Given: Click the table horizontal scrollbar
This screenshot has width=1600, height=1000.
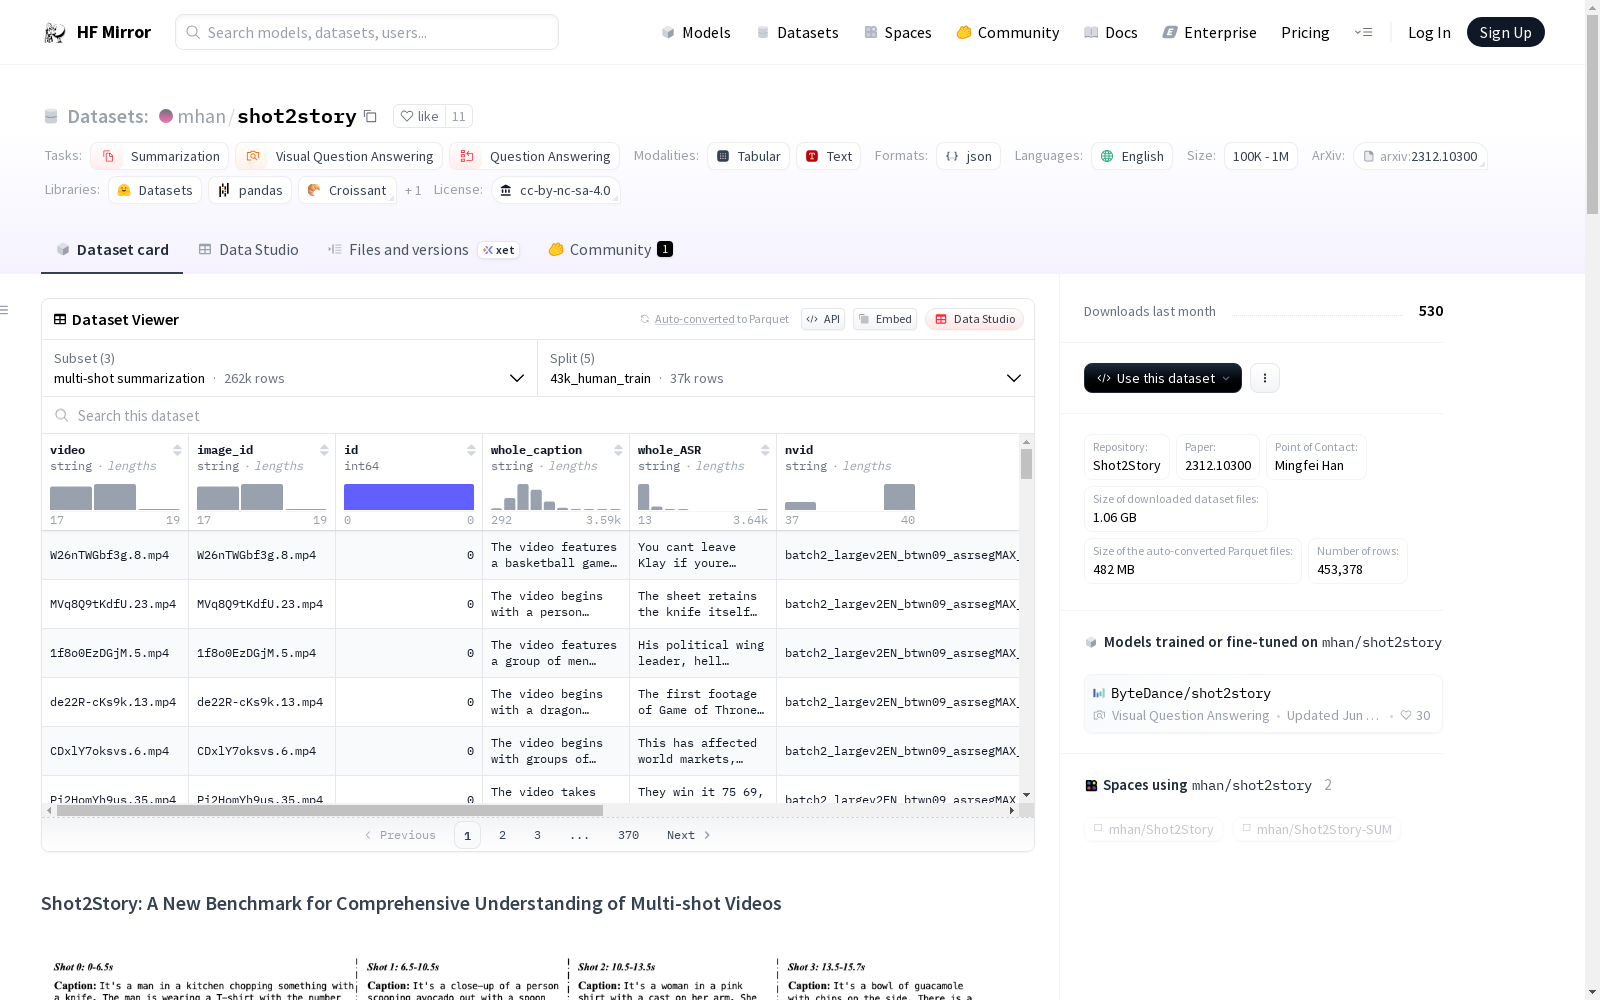Looking at the screenshot, I should click(330, 810).
